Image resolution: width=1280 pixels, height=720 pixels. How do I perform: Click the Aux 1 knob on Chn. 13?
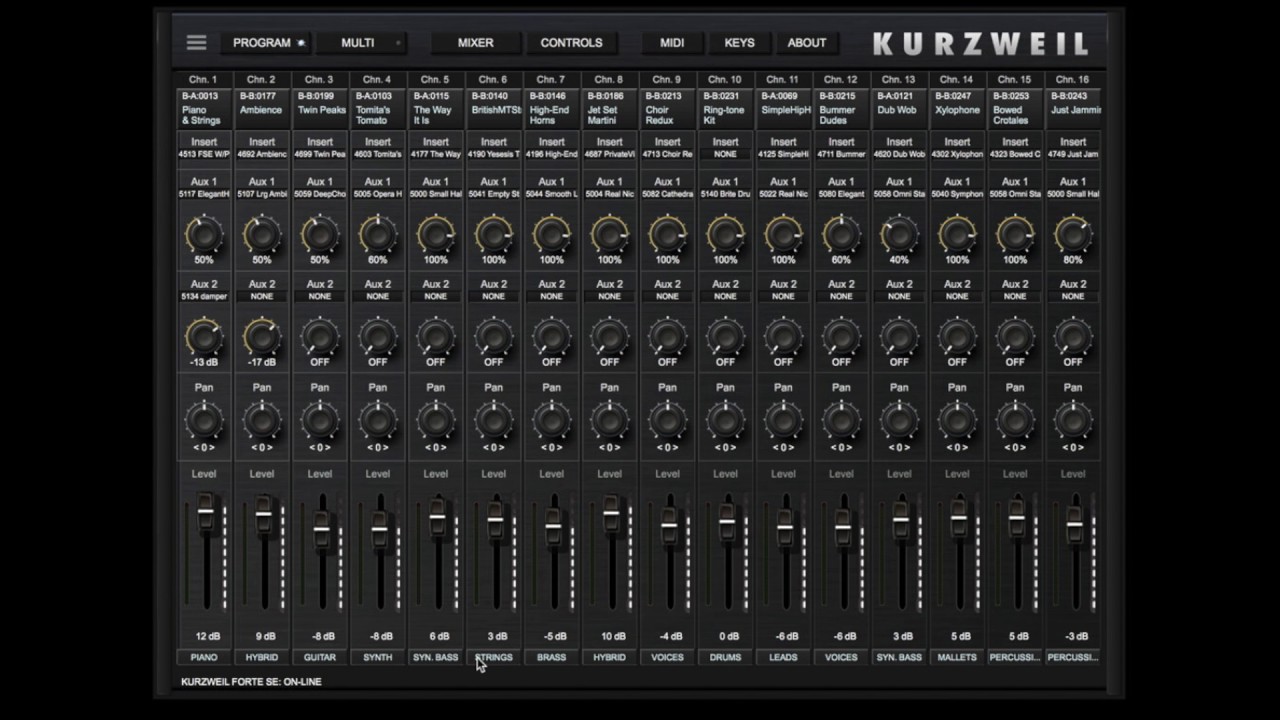click(899, 235)
